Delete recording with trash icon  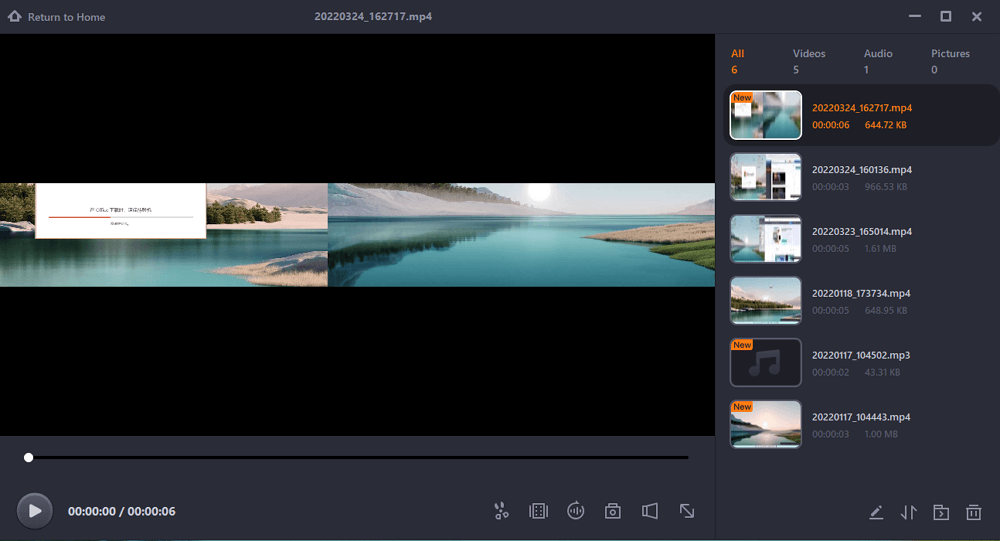[973, 513]
